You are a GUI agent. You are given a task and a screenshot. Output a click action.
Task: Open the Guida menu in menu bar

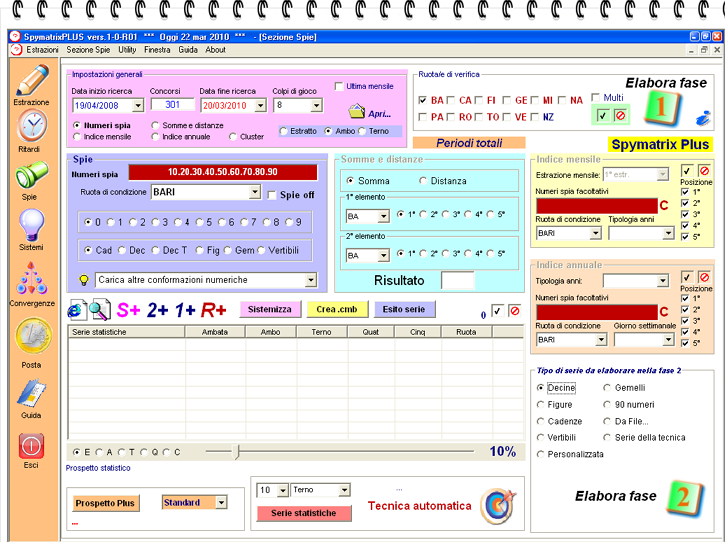pyautogui.click(x=188, y=50)
